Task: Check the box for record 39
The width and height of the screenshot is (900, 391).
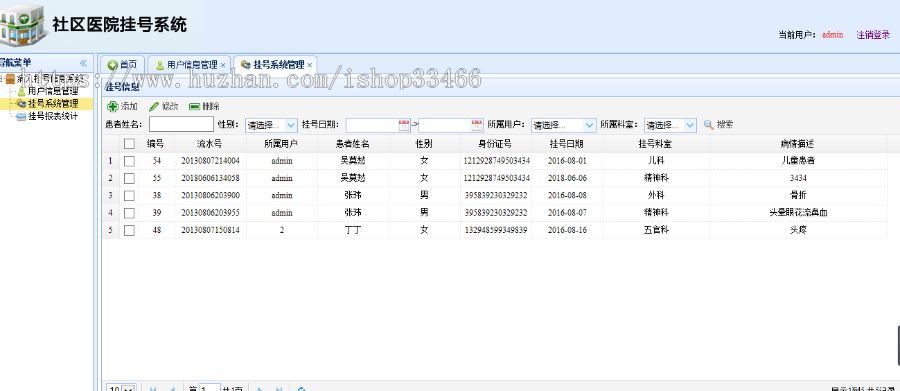Action: point(130,212)
